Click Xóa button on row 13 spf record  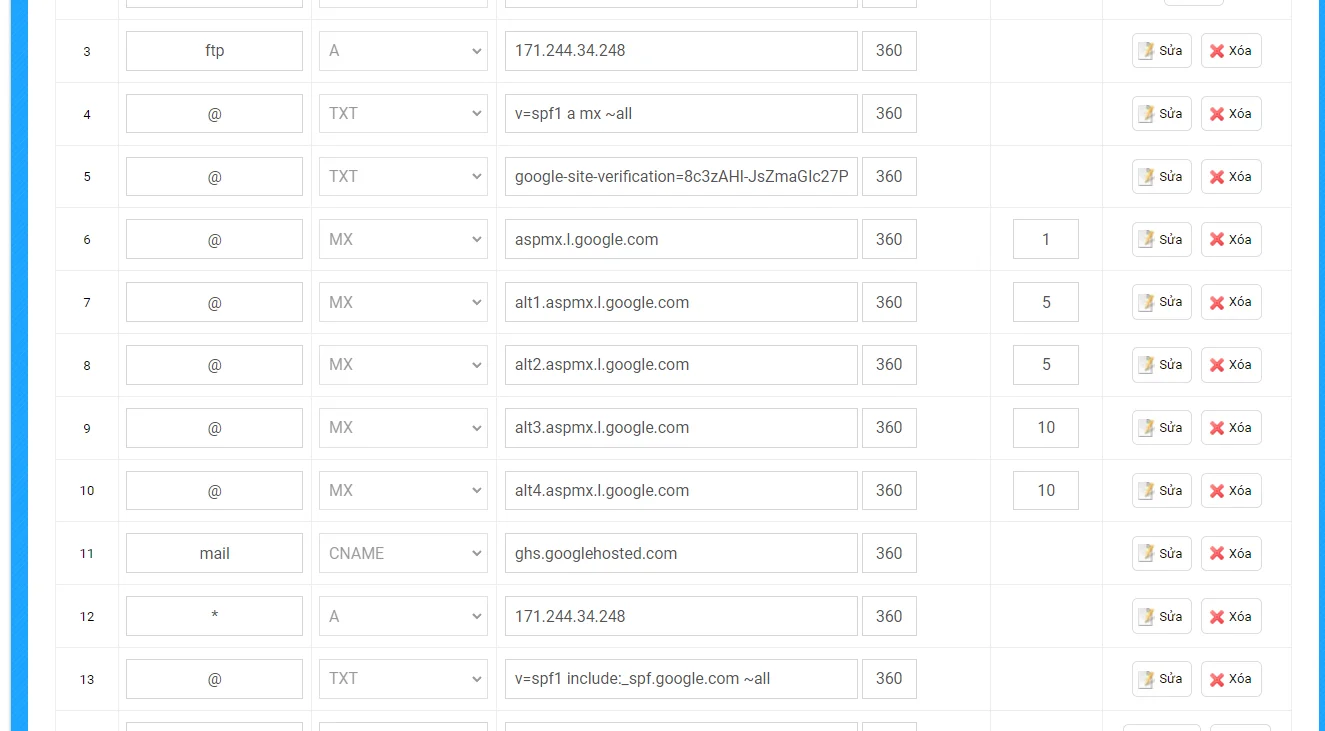point(1231,680)
